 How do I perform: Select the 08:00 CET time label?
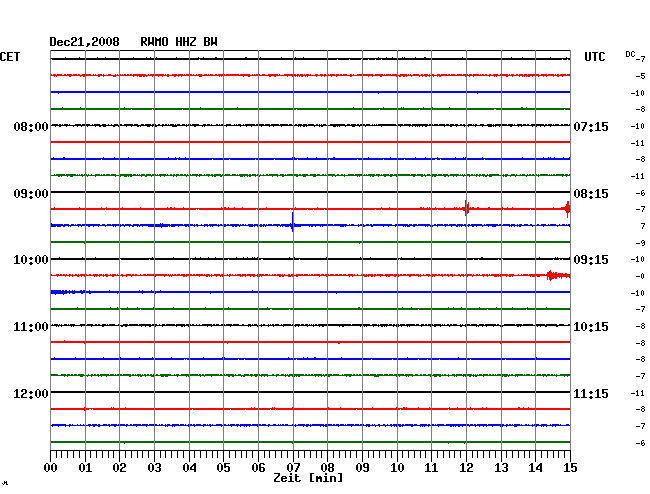(x=31, y=126)
